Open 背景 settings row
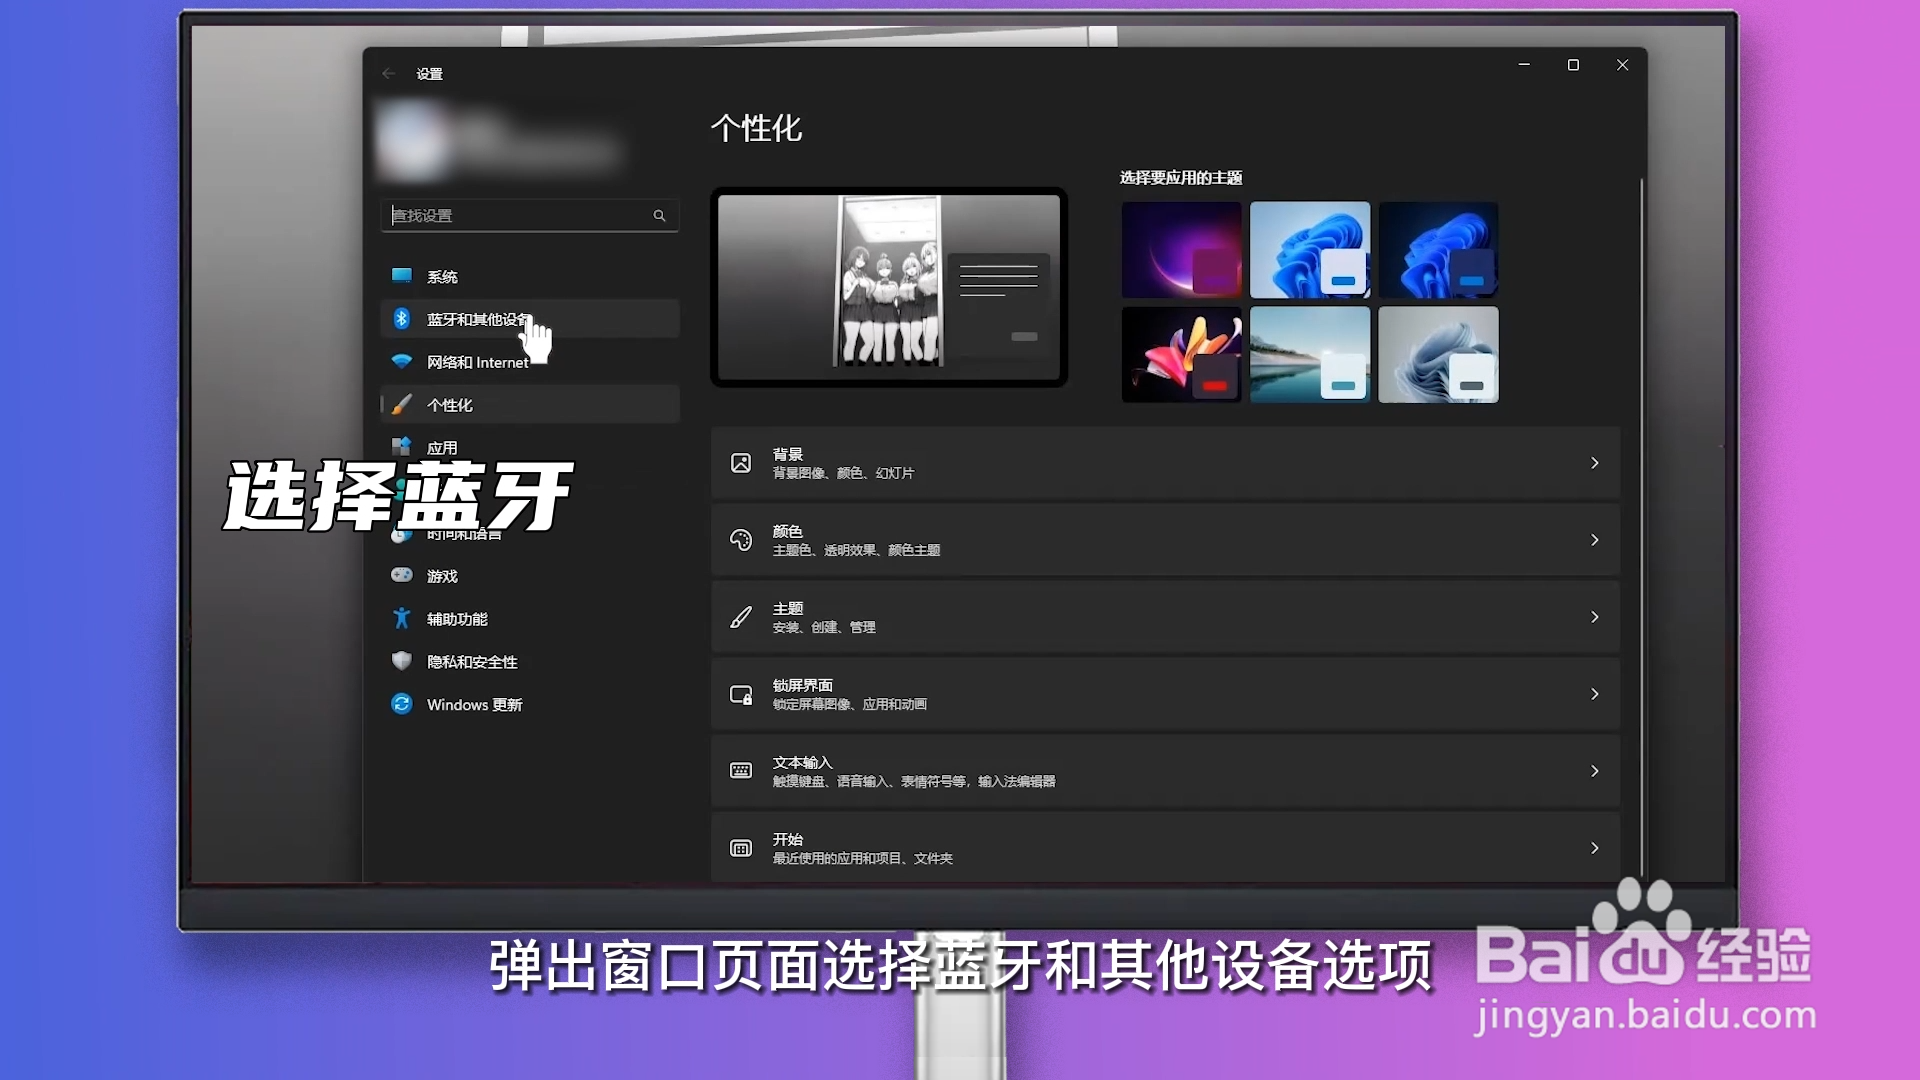Viewport: 1920px width, 1080px height. [1165, 463]
